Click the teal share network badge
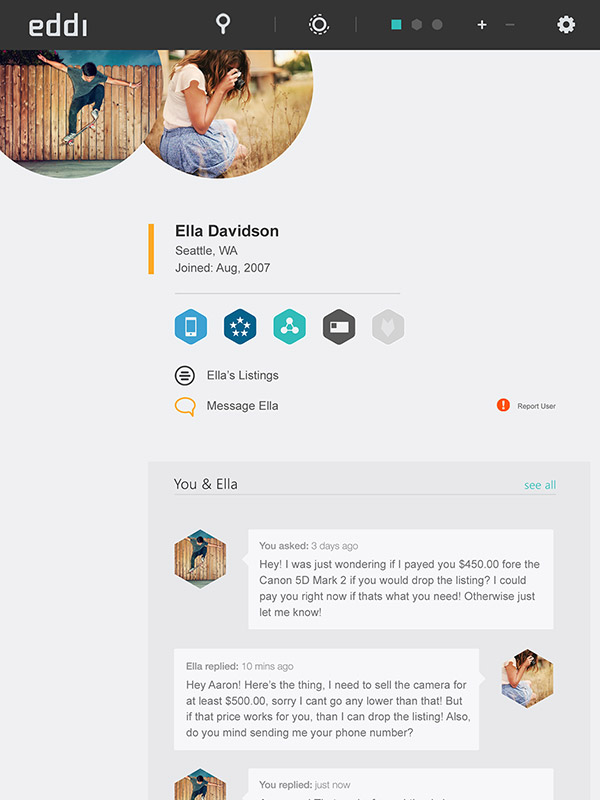The width and height of the screenshot is (600, 800). point(289,327)
